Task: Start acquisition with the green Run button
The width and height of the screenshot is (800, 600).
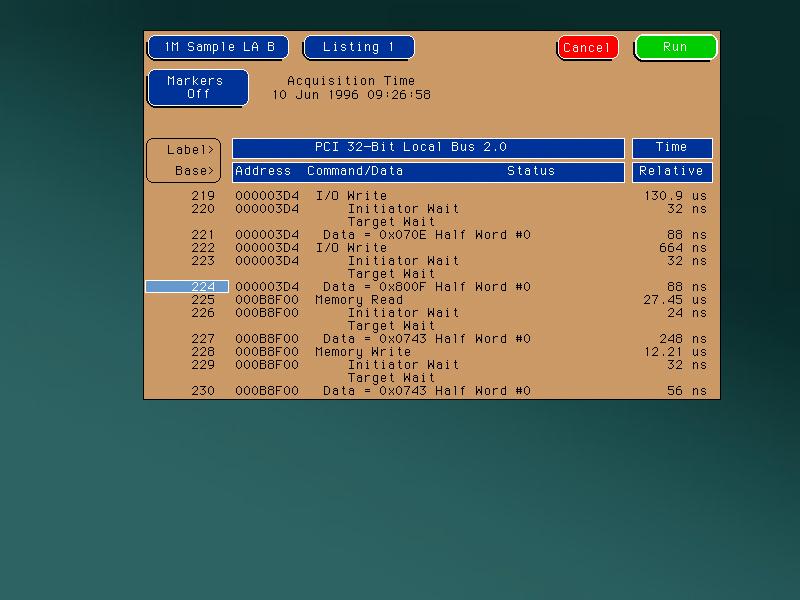Action: point(676,47)
